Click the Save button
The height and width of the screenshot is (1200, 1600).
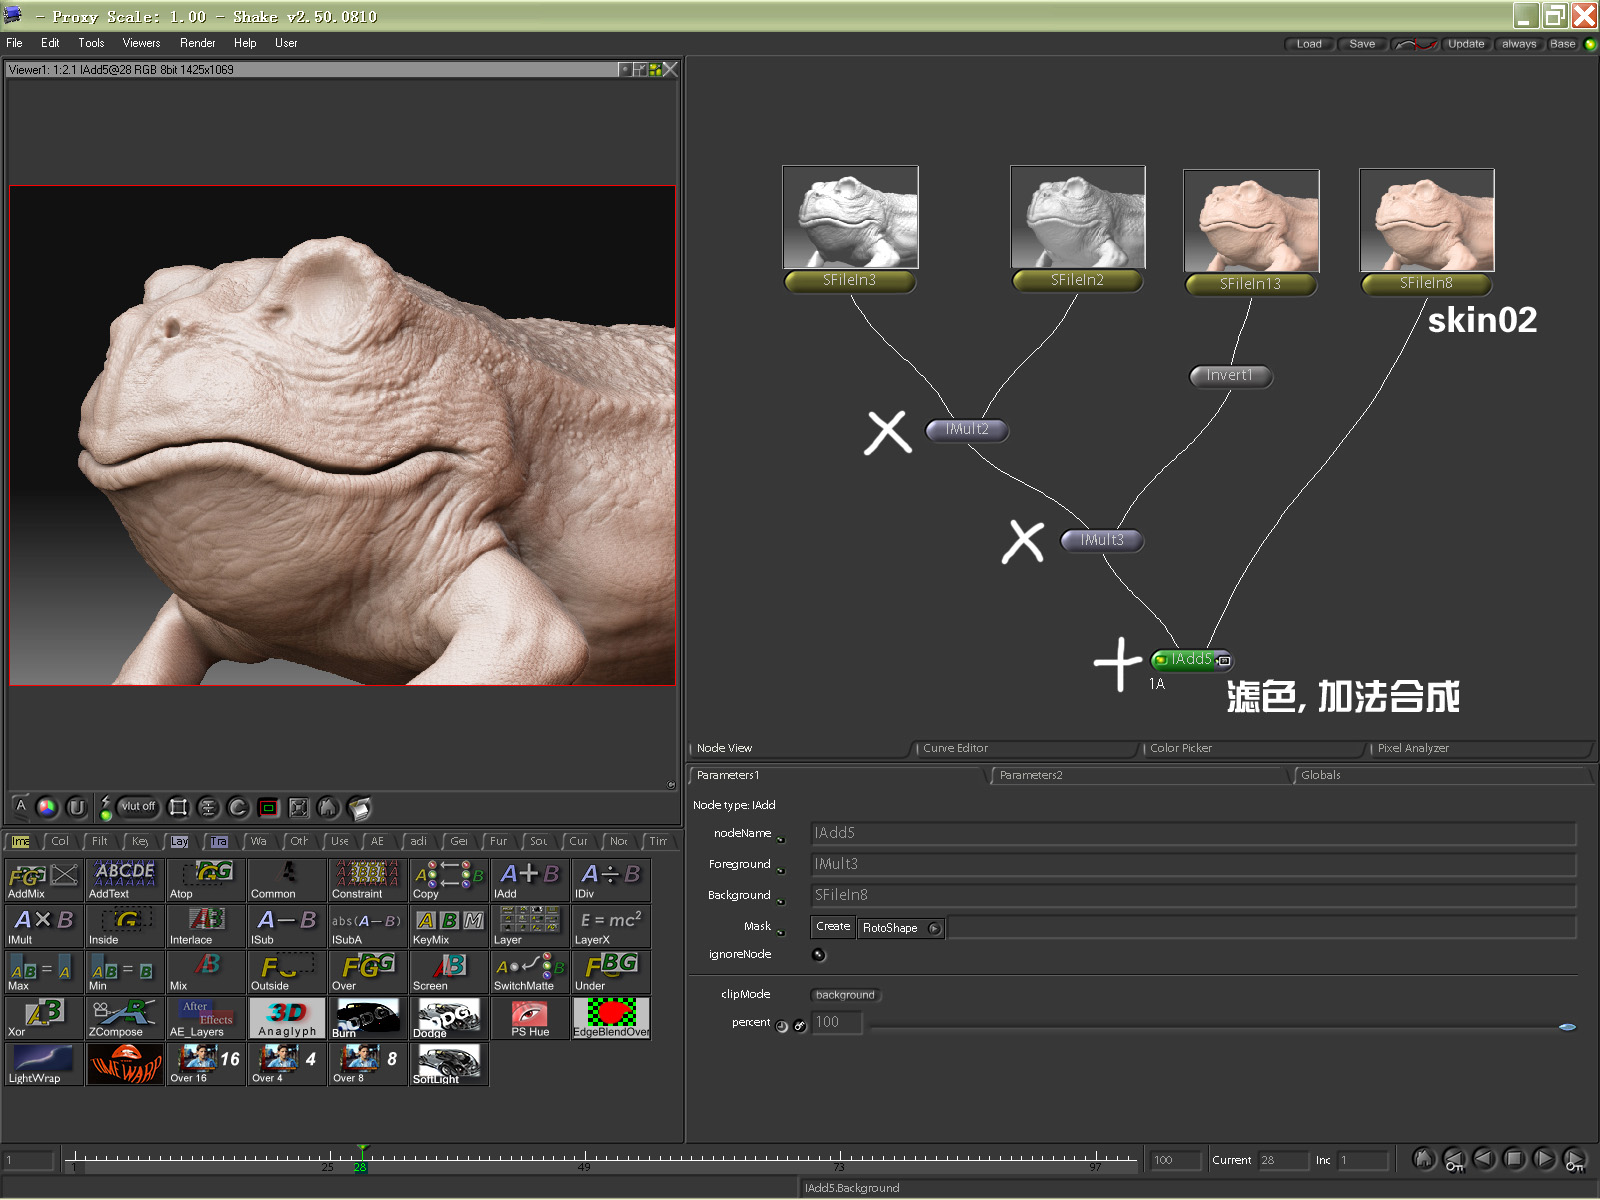pyautogui.click(x=1362, y=44)
